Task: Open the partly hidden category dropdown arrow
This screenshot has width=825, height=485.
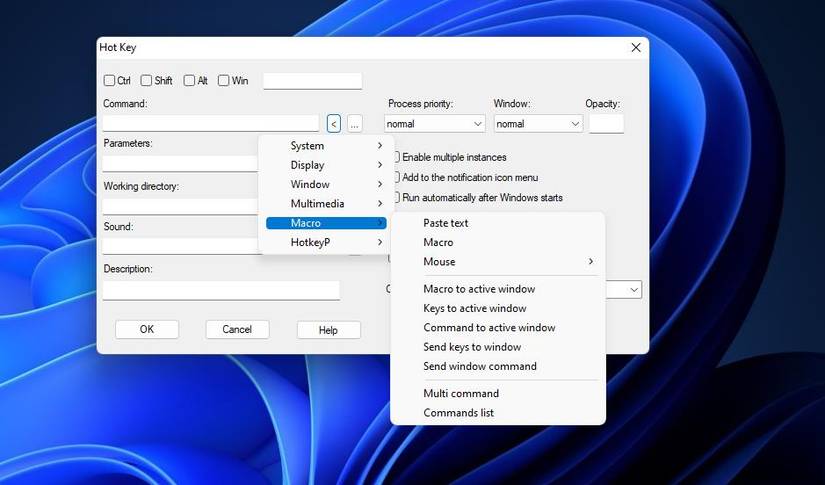Action: click(634, 289)
